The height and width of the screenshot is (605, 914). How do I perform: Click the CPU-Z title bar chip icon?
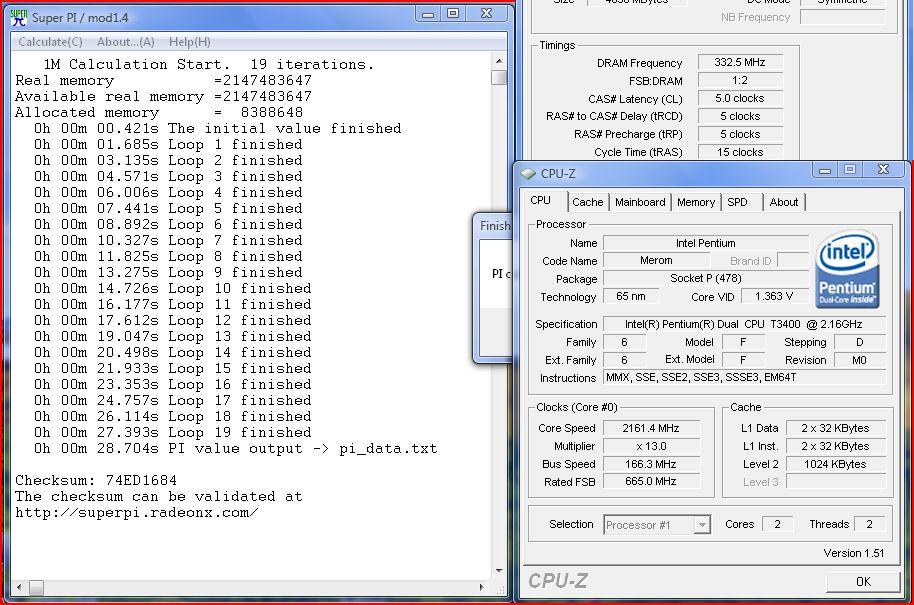click(529, 174)
